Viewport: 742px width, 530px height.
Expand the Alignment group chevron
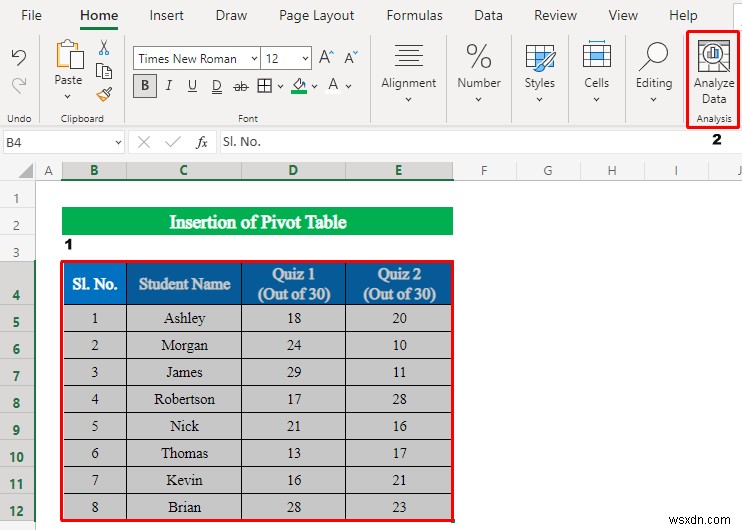(408, 99)
